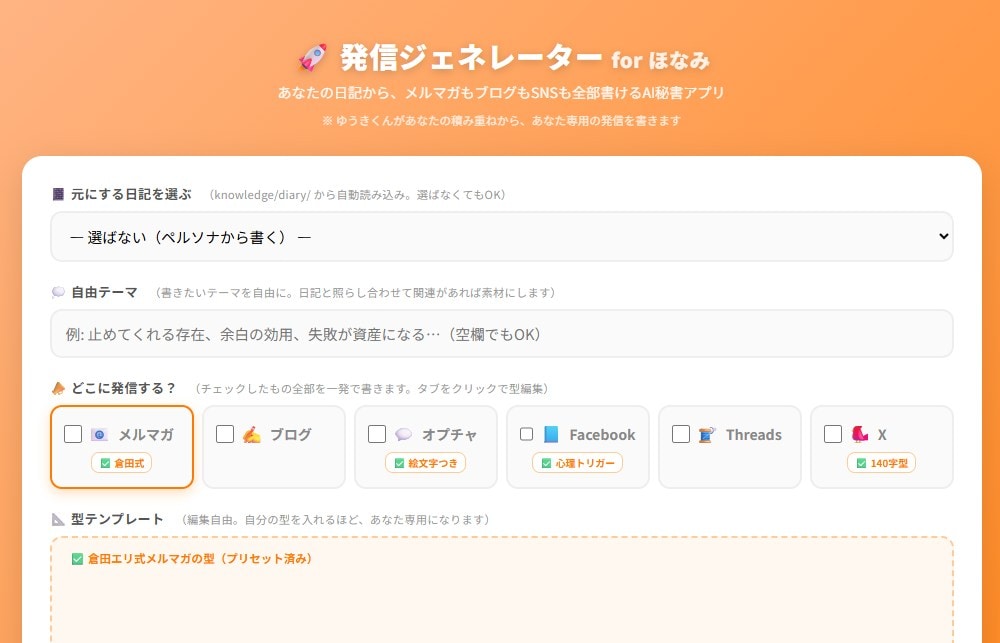Click the template editing area

tap(502, 591)
